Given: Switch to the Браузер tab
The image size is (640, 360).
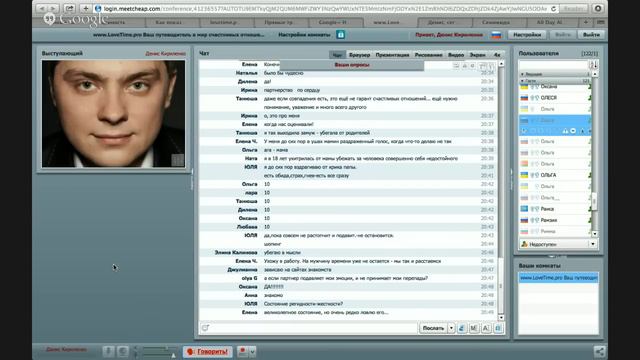Looking at the screenshot, I should point(359,55).
